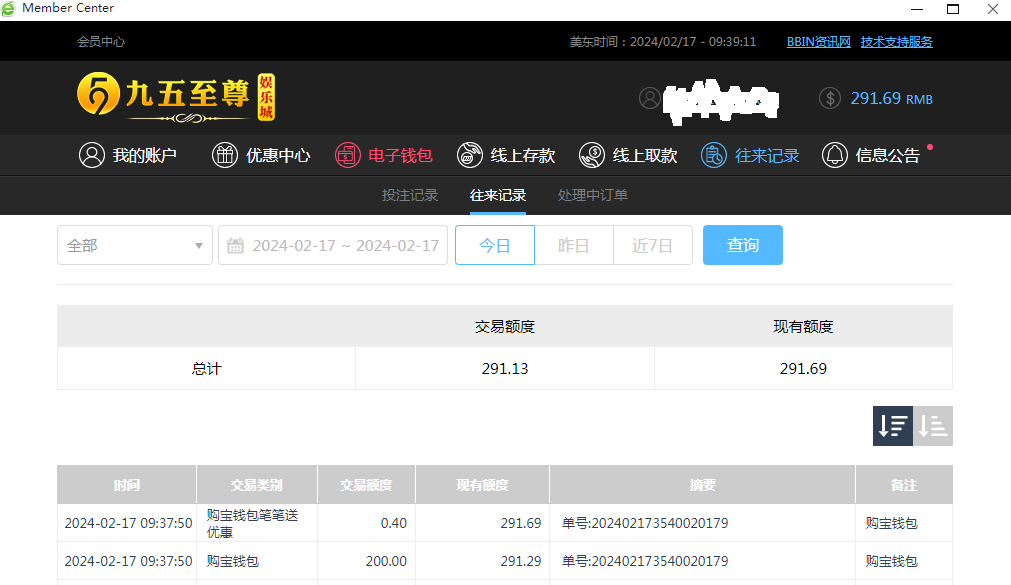Click the 总计 summary row label
1011x585 pixels.
coord(206,368)
